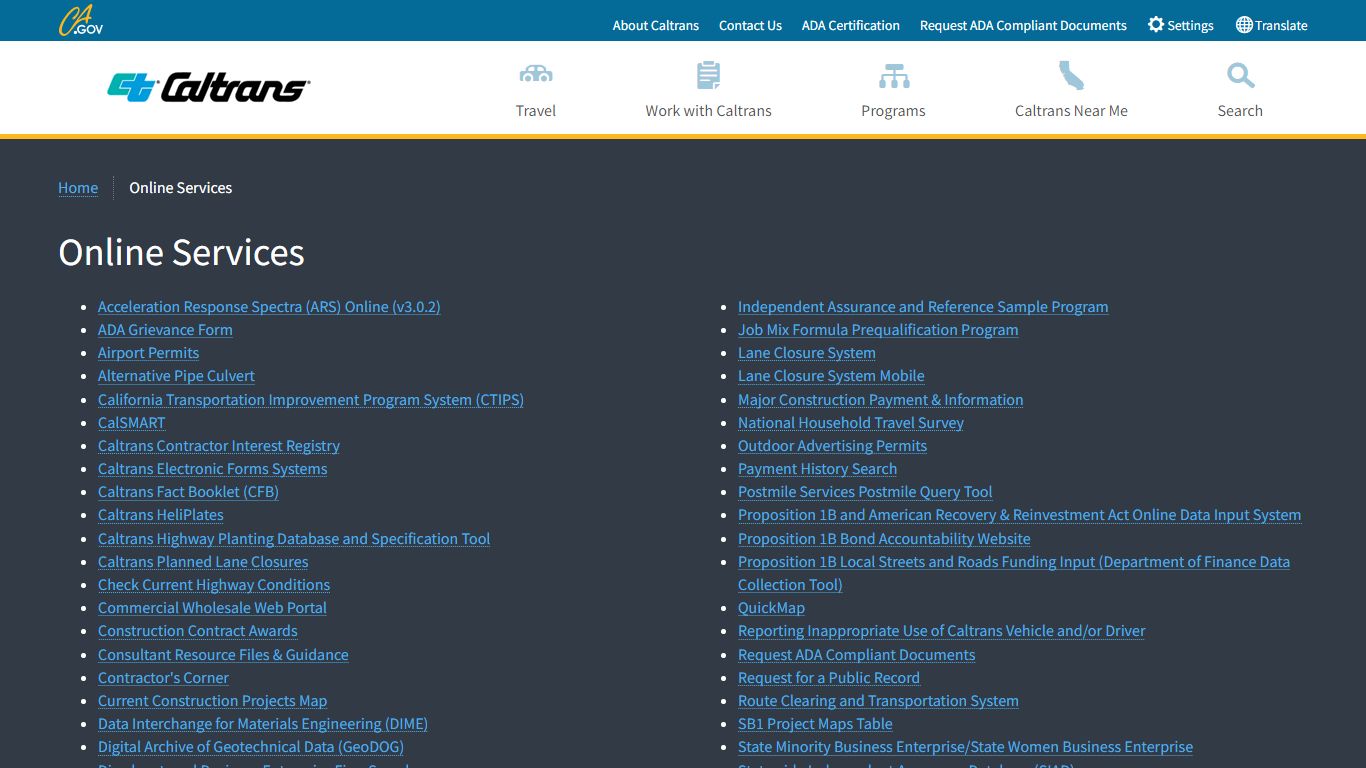This screenshot has width=1366, height=768.
Task: Open Job Mix Formula Prequalification Program link
Action: 878,330
